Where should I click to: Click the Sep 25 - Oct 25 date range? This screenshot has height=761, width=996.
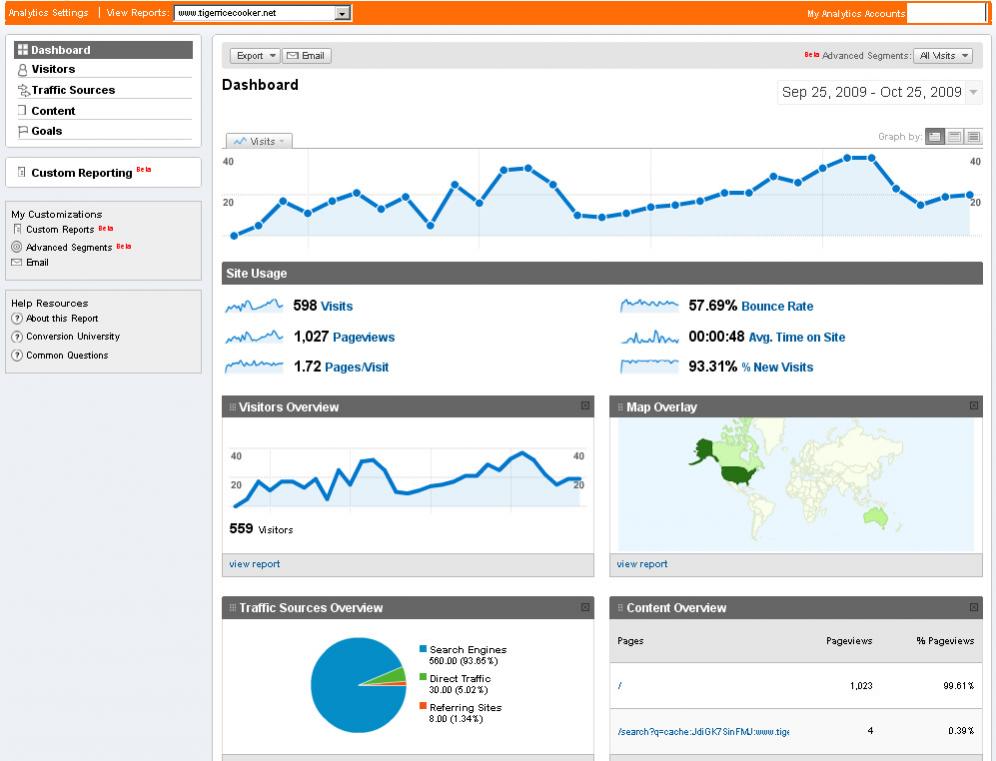click(x=872, y=93)
